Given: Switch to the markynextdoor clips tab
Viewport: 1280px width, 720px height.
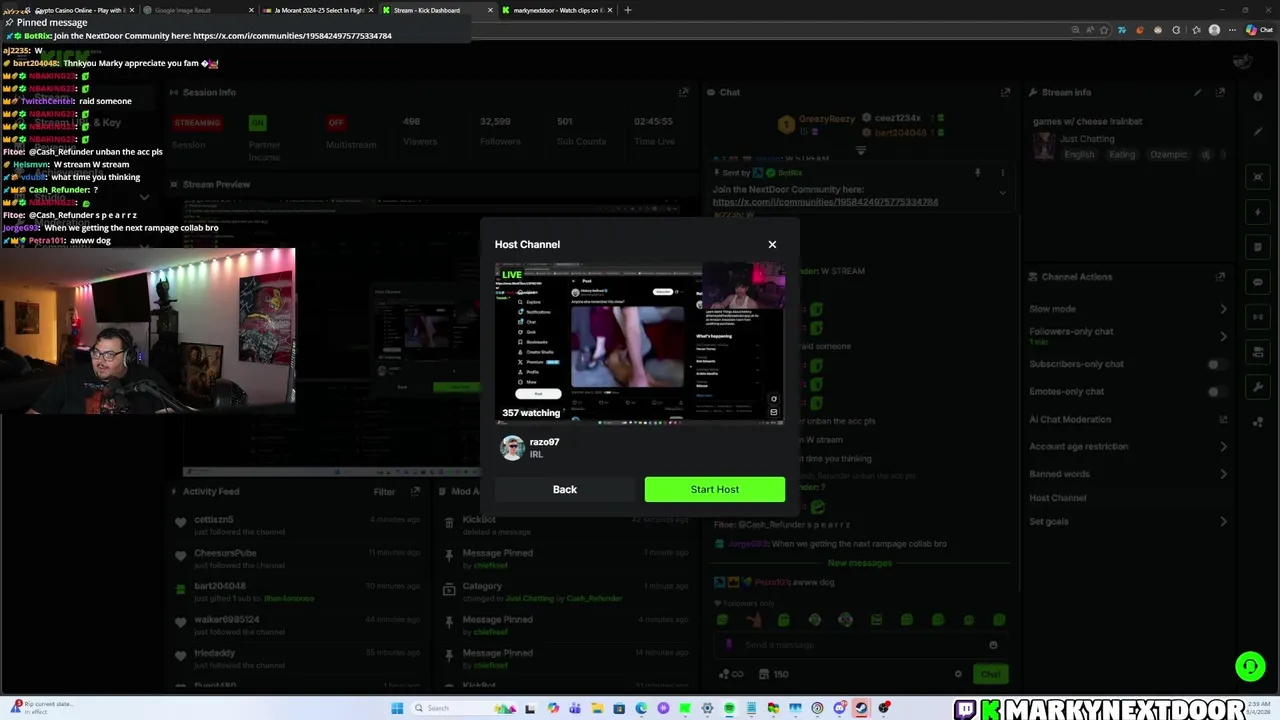Looking at the screenshot, I should click(x=556, y=10).
